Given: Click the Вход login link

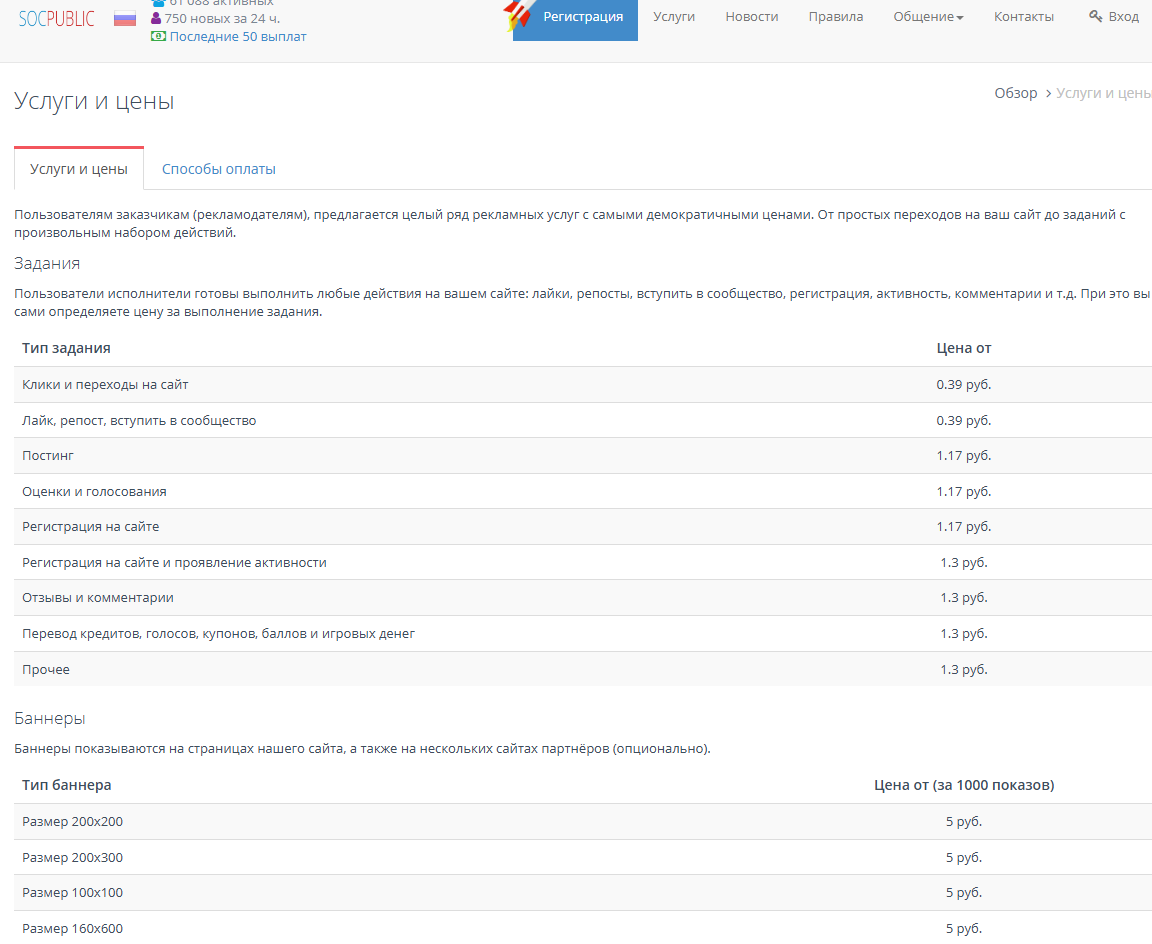Looking at the screenshot, I should (1123, 16).
